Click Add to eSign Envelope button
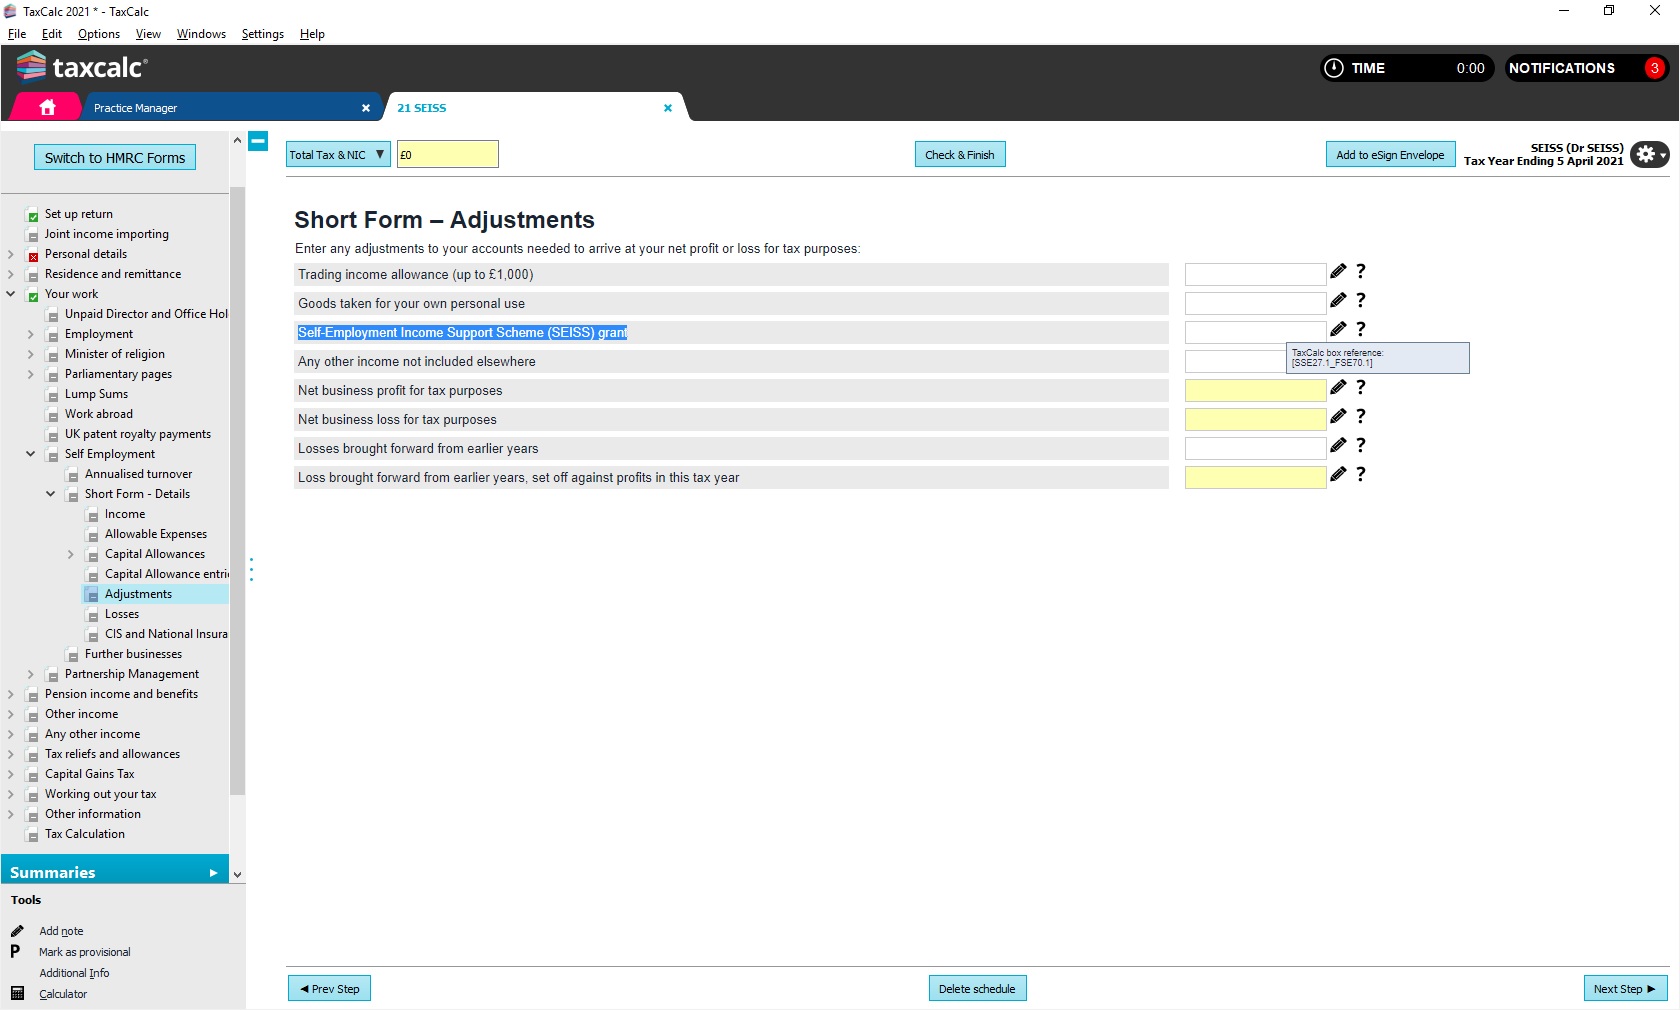The width and height of the screenshot is (1680, 1010). [1390, 155]
